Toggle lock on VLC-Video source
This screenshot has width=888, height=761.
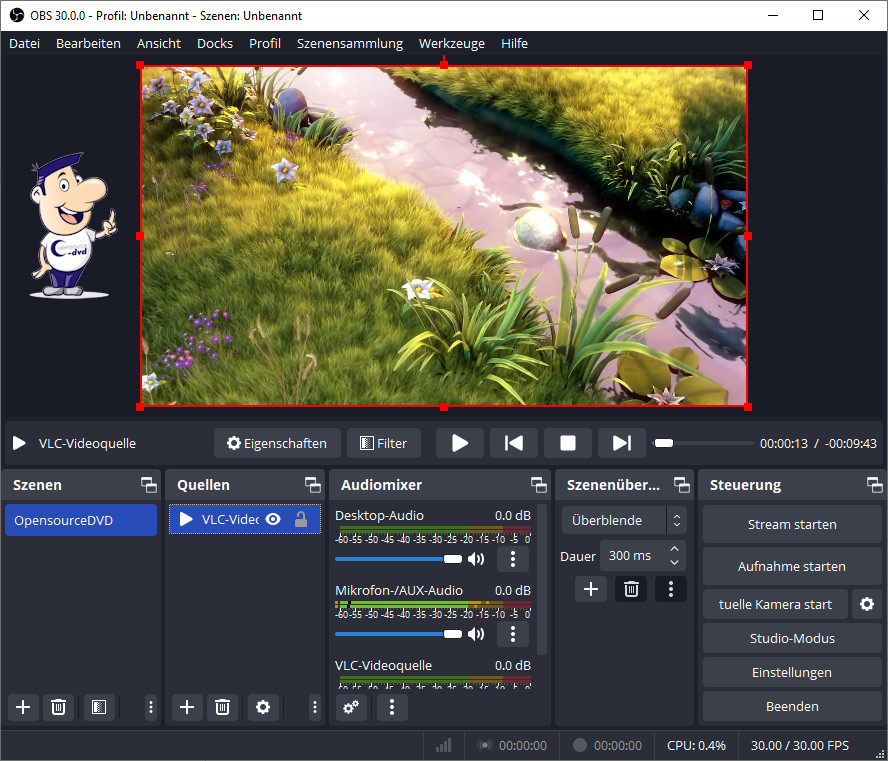pyautogui.click(x=300, y=519)
